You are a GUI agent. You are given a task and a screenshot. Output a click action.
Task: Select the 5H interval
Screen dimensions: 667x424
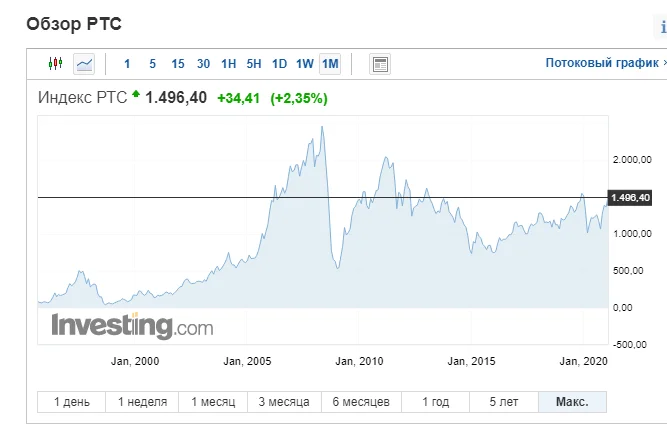click(x=254, y=64)
